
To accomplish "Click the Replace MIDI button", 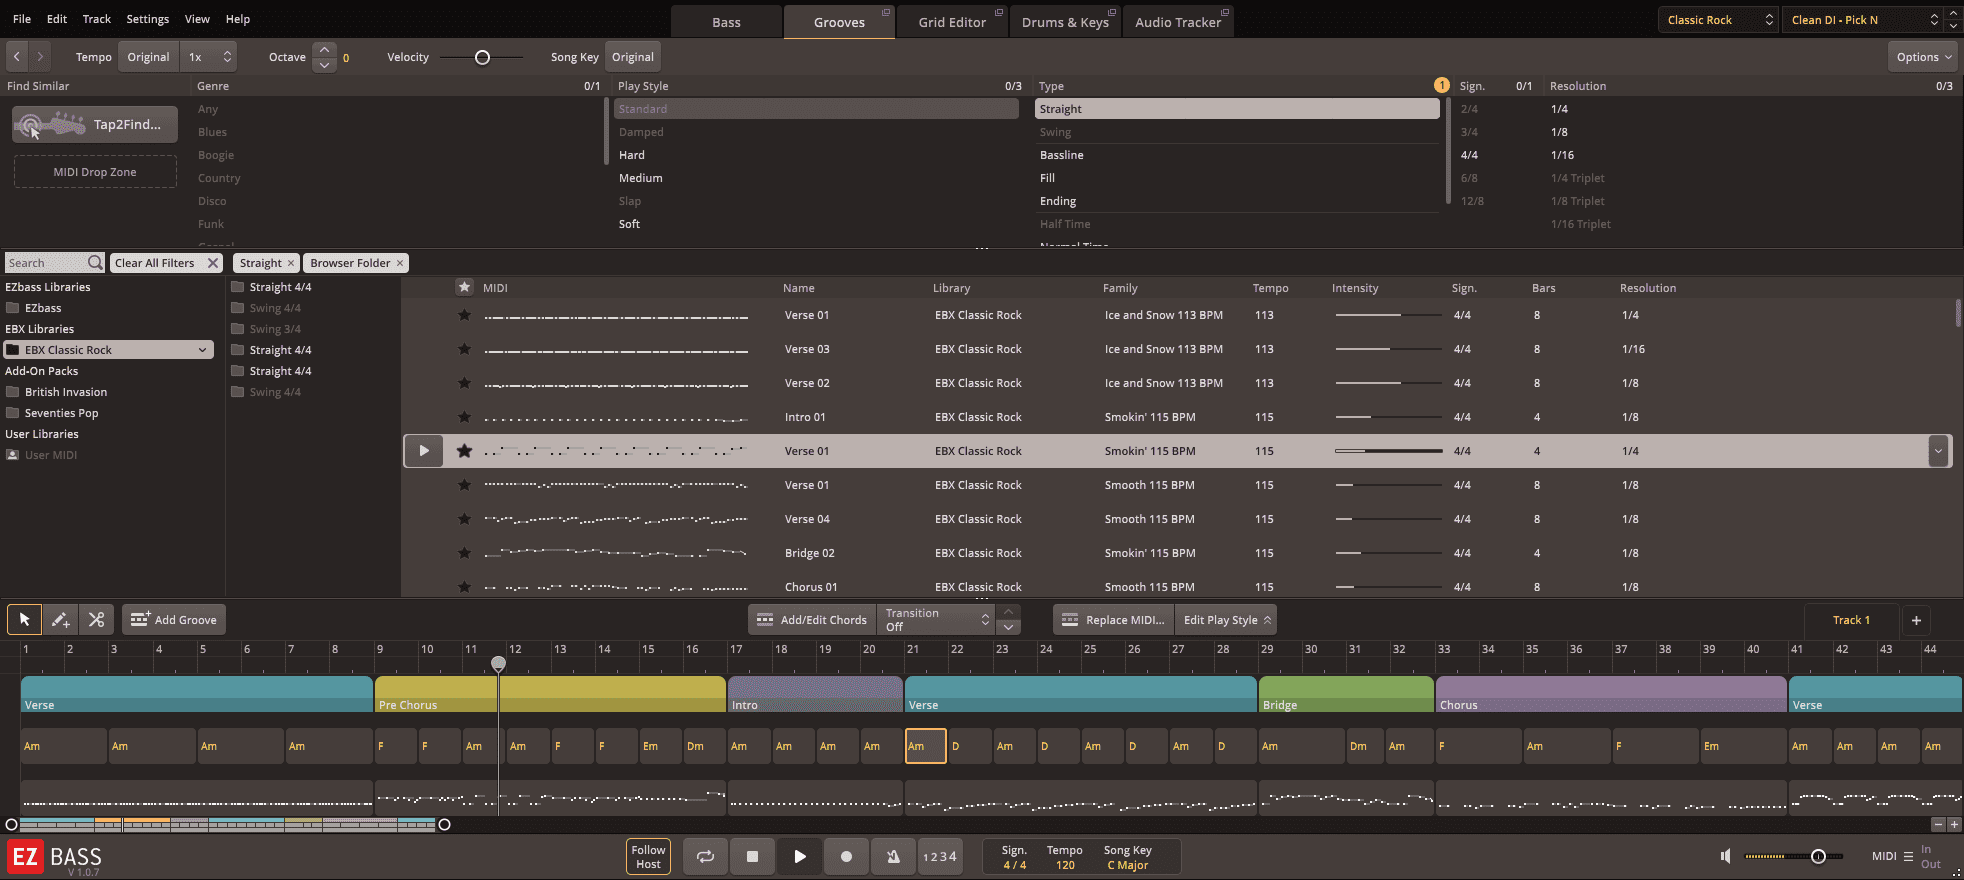I will [x=1114, y=620].
